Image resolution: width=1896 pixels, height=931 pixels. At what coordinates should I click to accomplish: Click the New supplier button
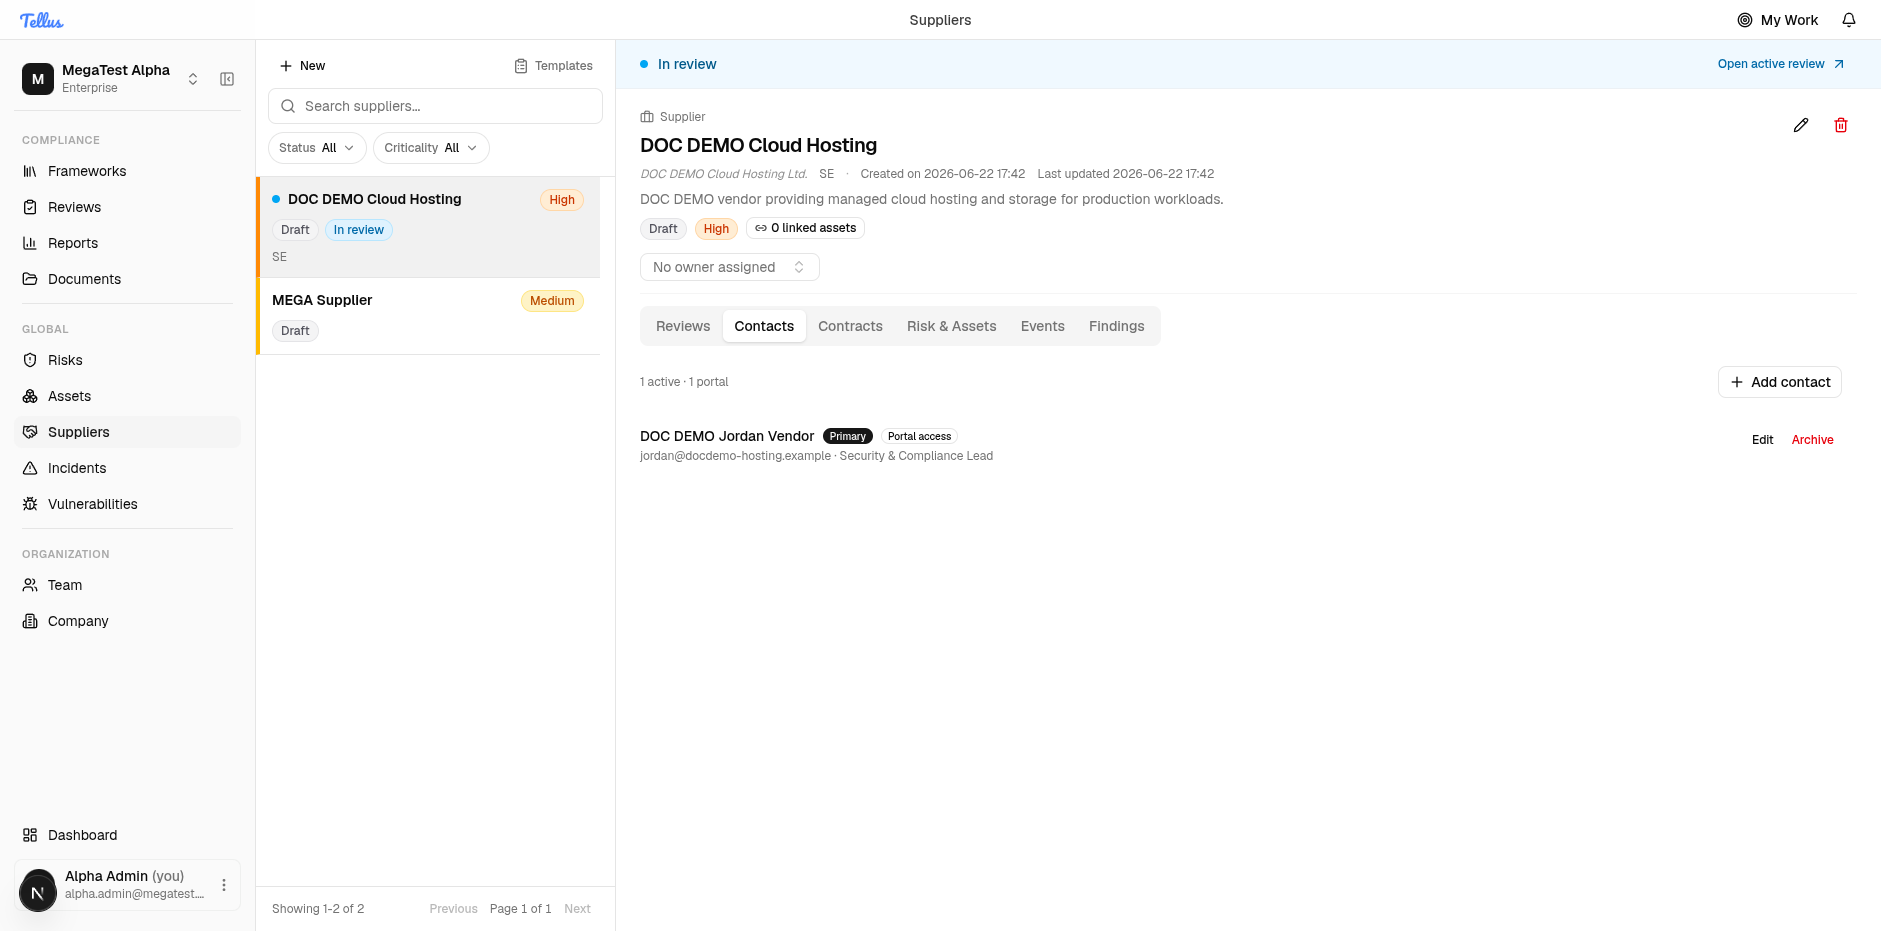point(302,66)
